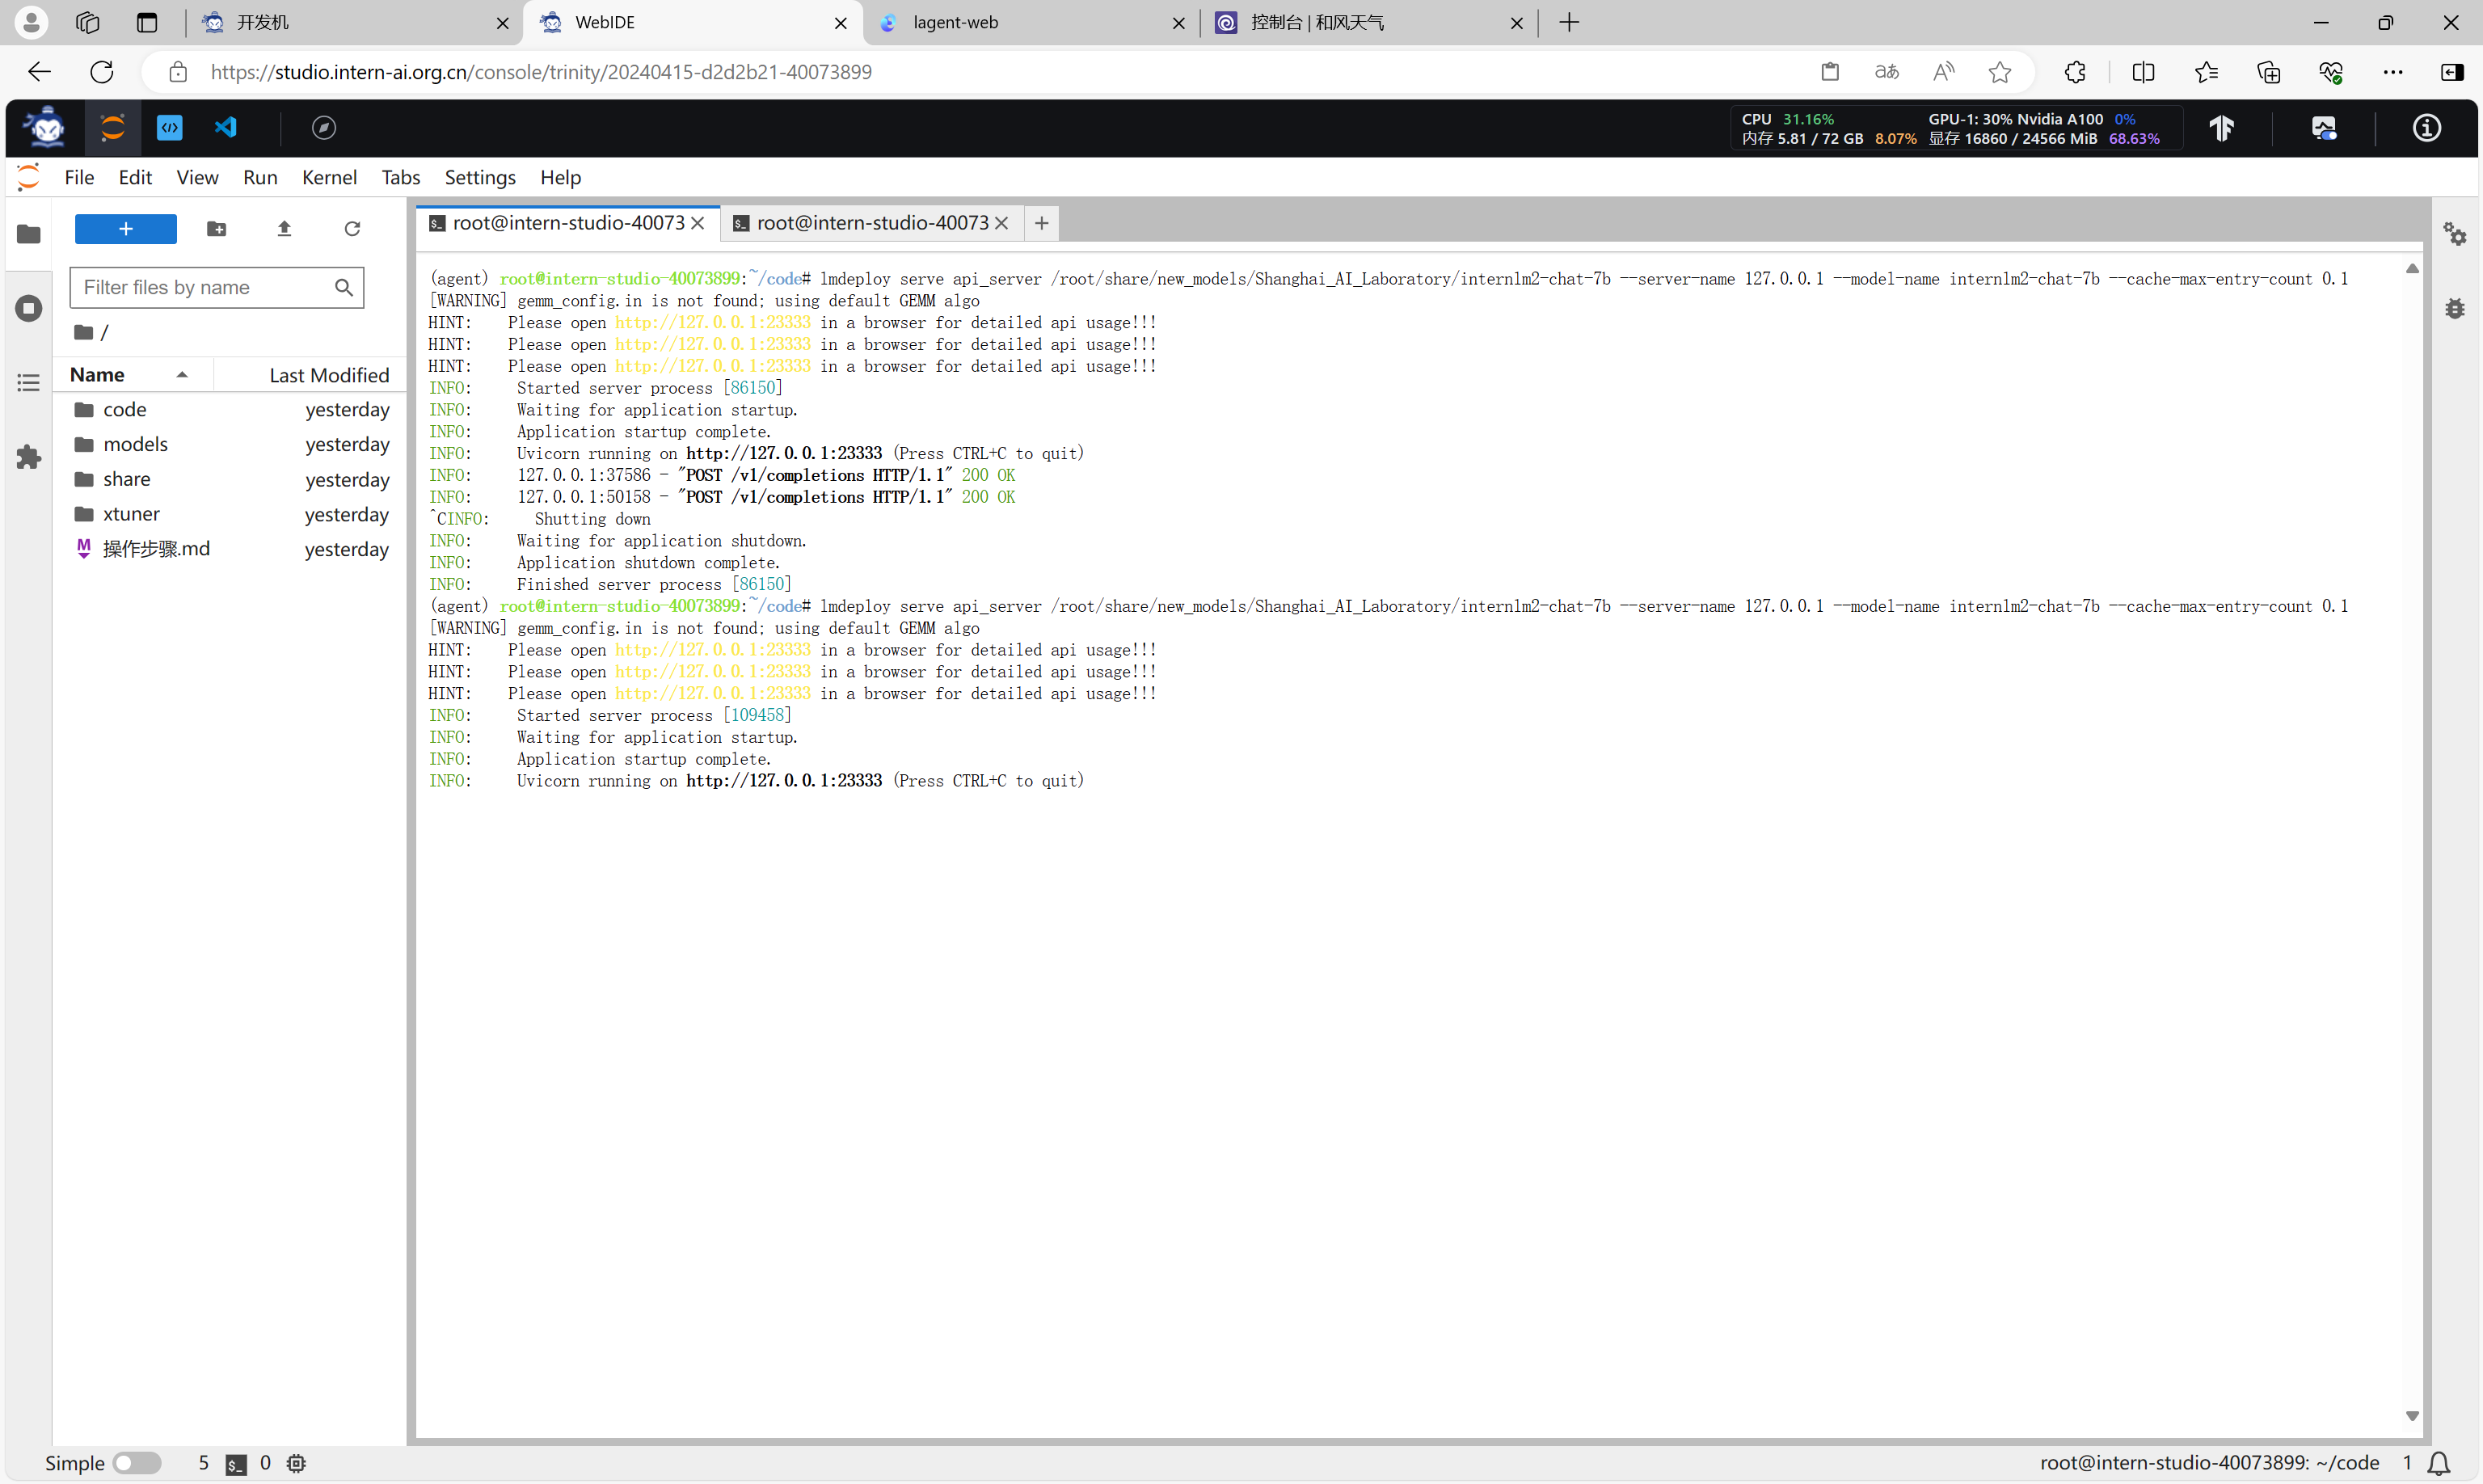Open the Running Terminals and Kernels panel

click(29, 308)
